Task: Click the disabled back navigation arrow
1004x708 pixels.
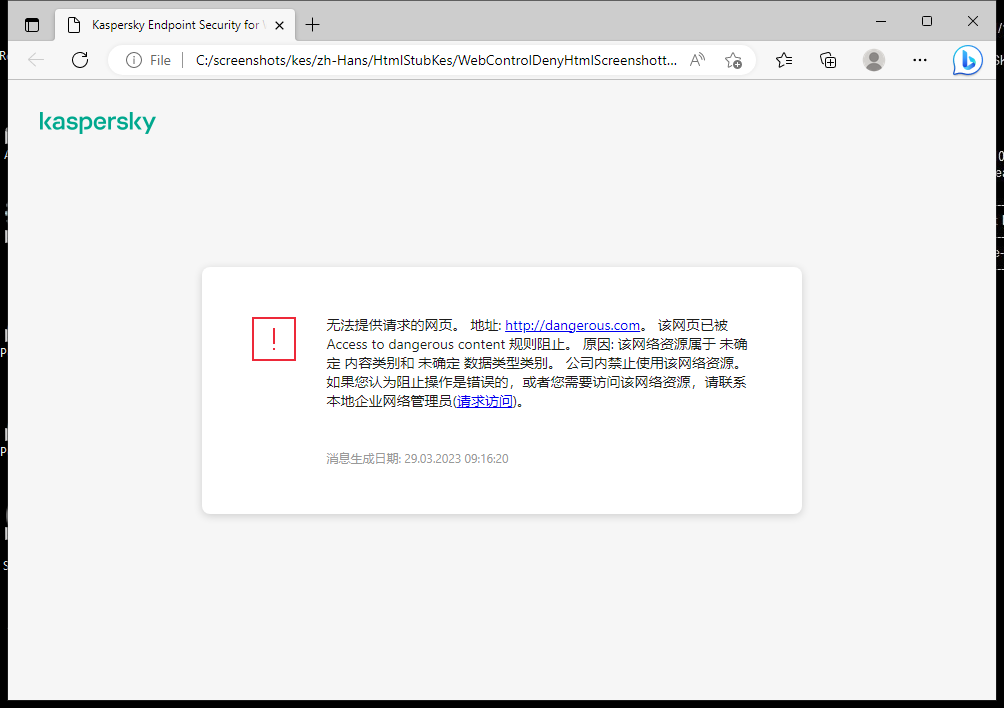Action: tap(36, 60)
